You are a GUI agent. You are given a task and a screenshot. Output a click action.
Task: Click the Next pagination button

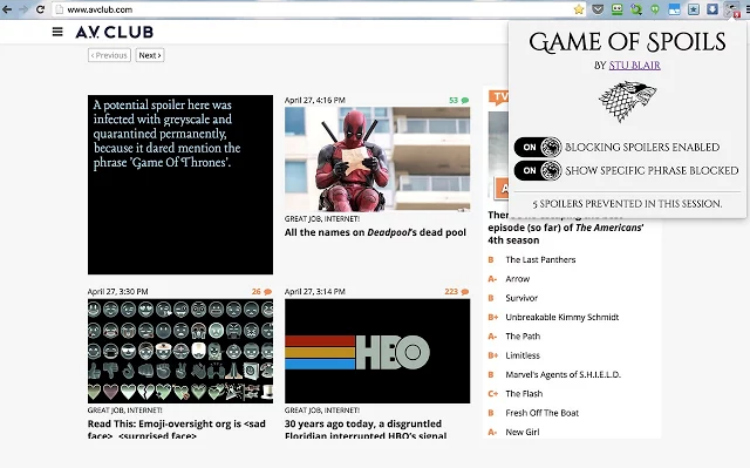(x=149, y=56)
